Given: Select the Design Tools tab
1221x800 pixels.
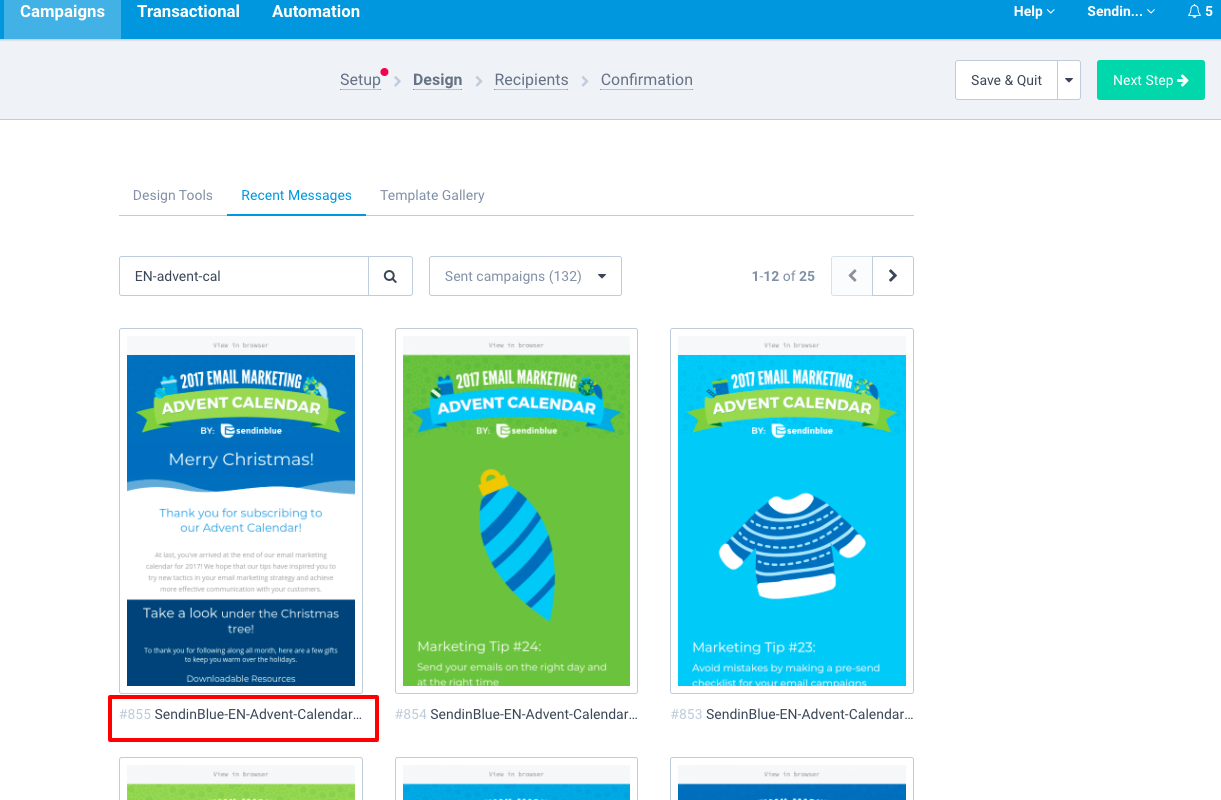Looking at the screenshot, I should pyautogui.click(x=173, y=195).
